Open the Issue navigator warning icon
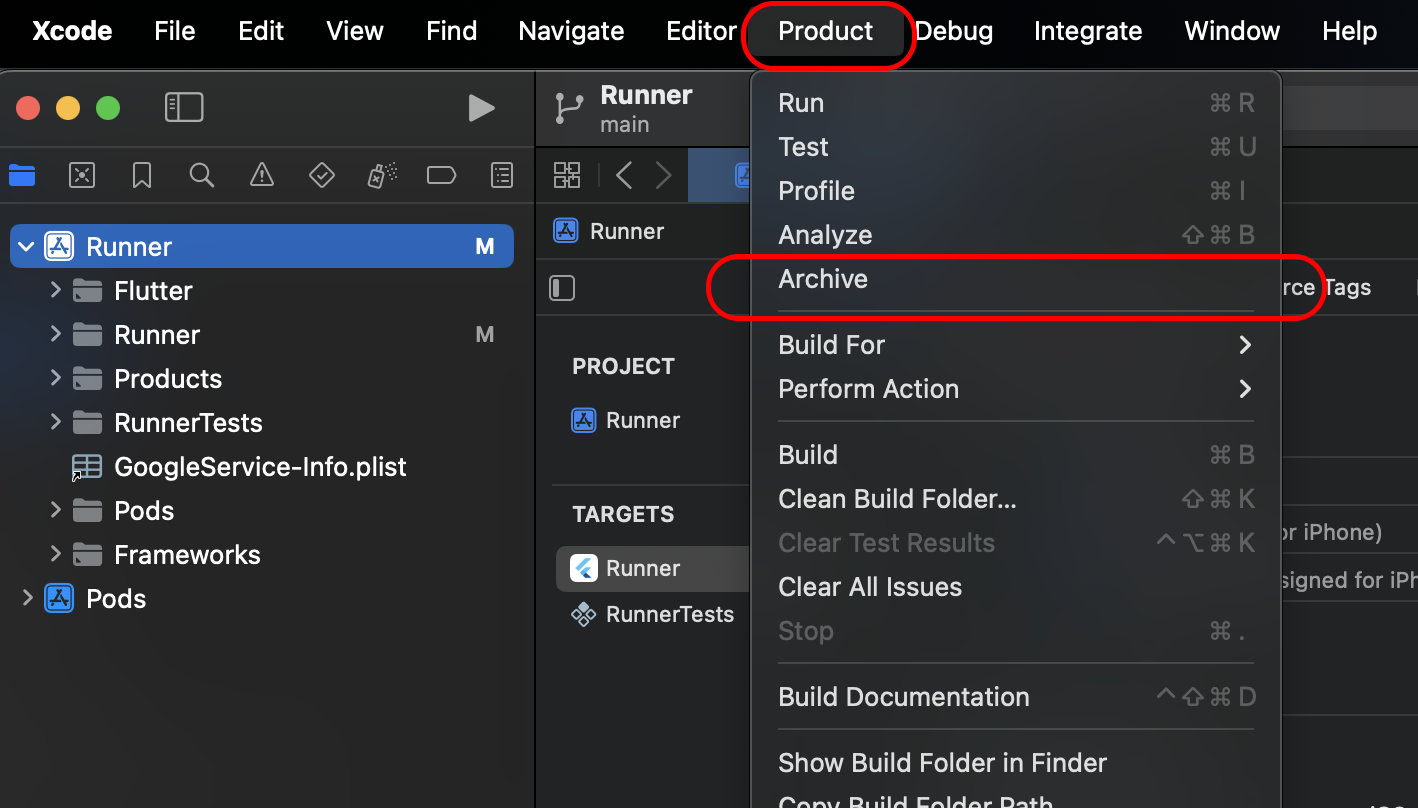Screen dimensions: 1418x808 tap(262, 176)
